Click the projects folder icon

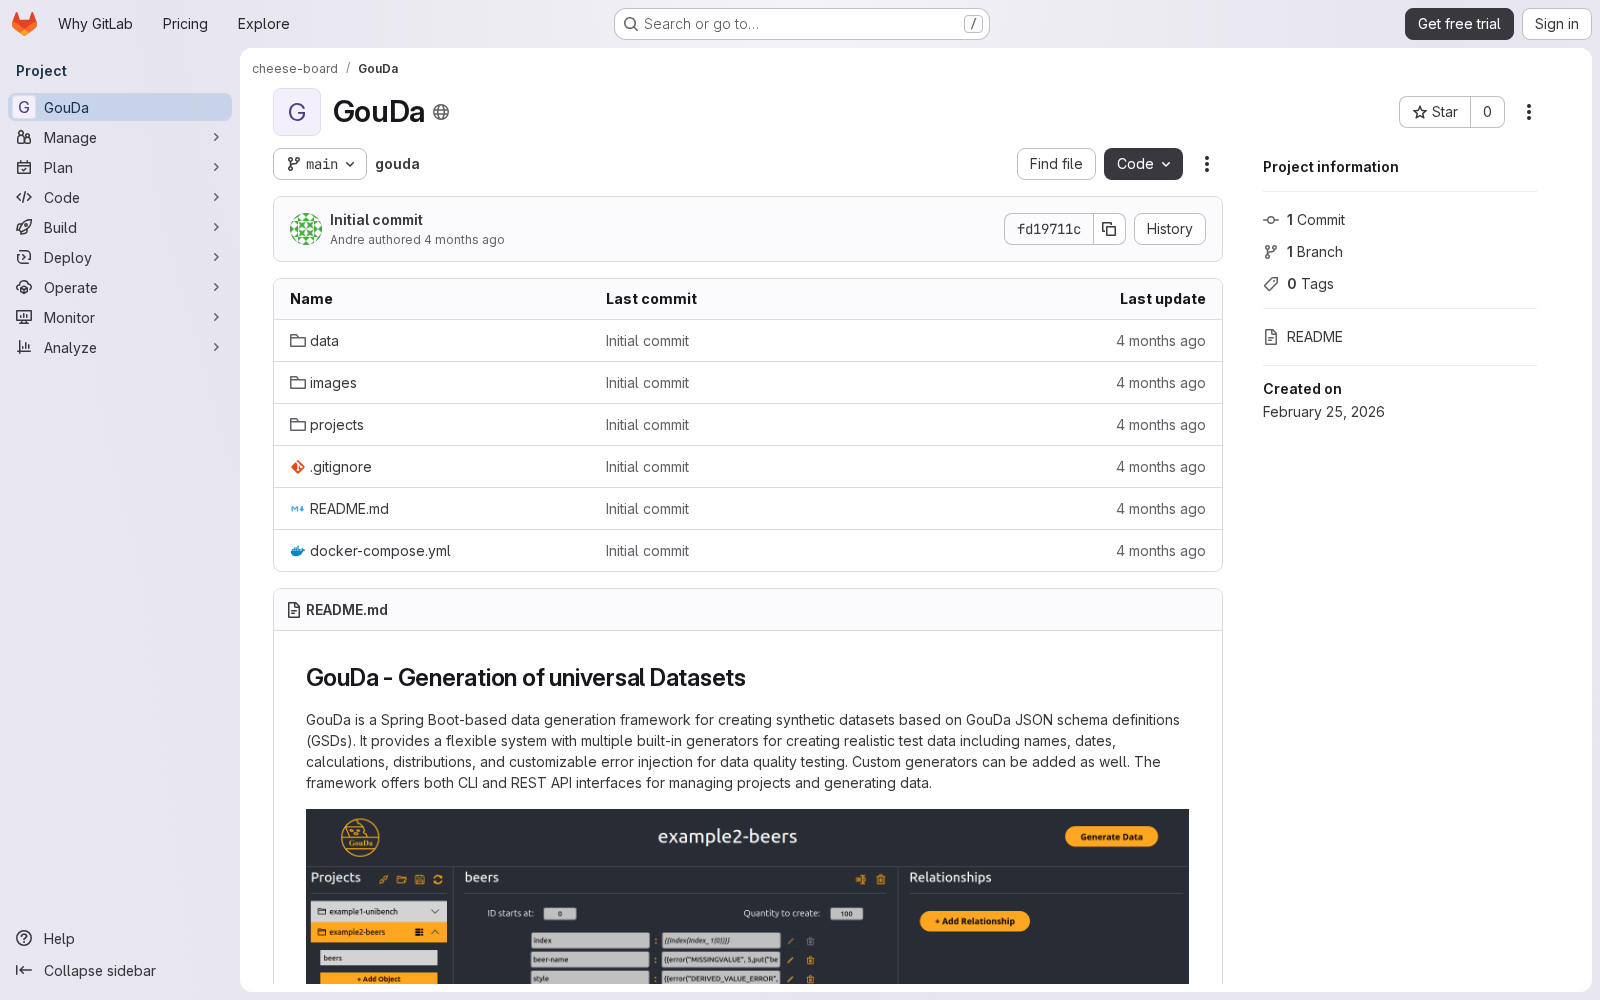coord(298,425)
